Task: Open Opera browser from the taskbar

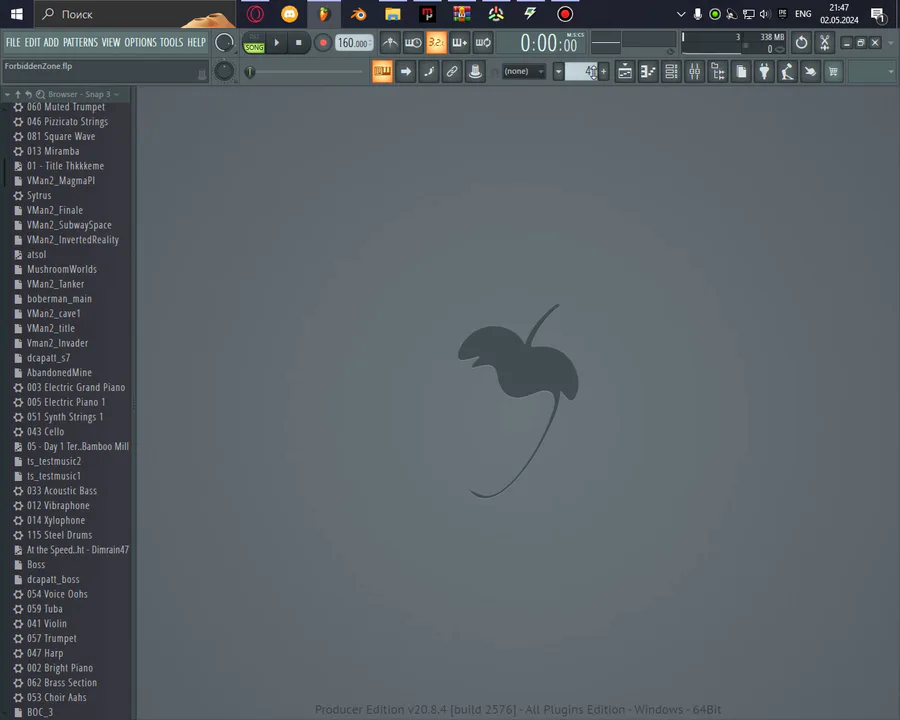Action: click(x=255, y=14)
